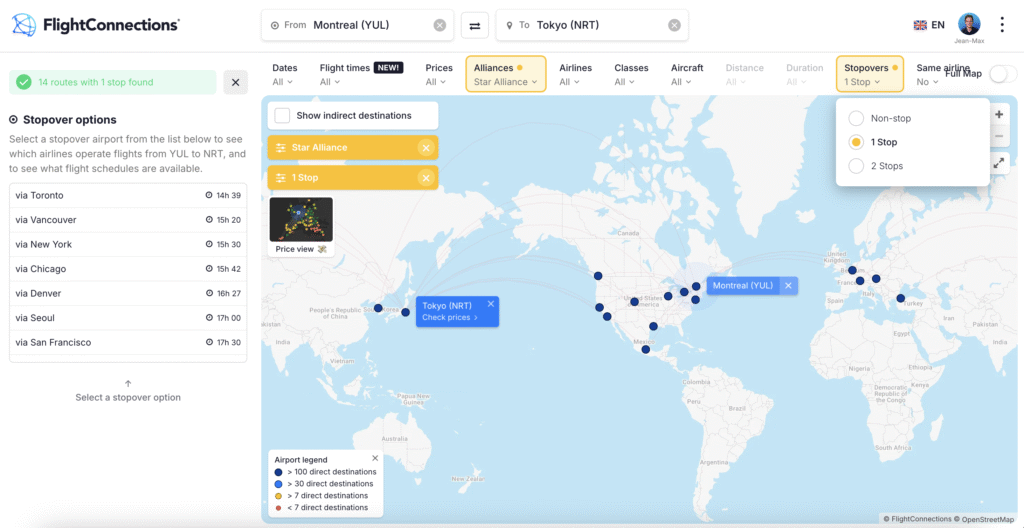Viewport: 1024px width, 528px height.
Task: Remove the 1 Stop filter chip
Action: [425, 178]
